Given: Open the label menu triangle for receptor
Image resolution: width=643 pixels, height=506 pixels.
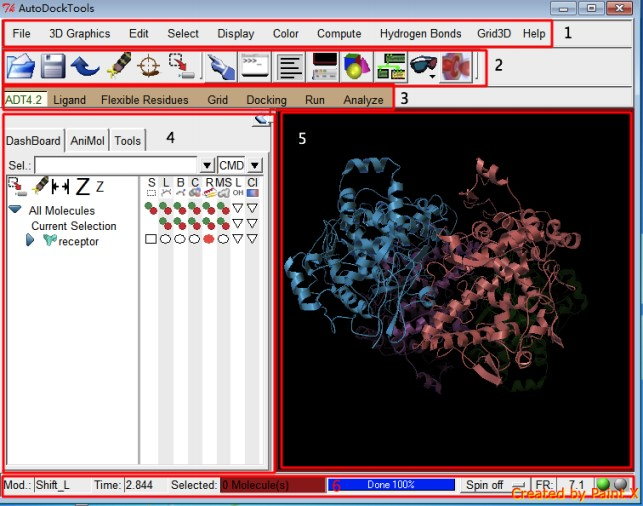Looking at the screenshot, I should pos(238,239).
